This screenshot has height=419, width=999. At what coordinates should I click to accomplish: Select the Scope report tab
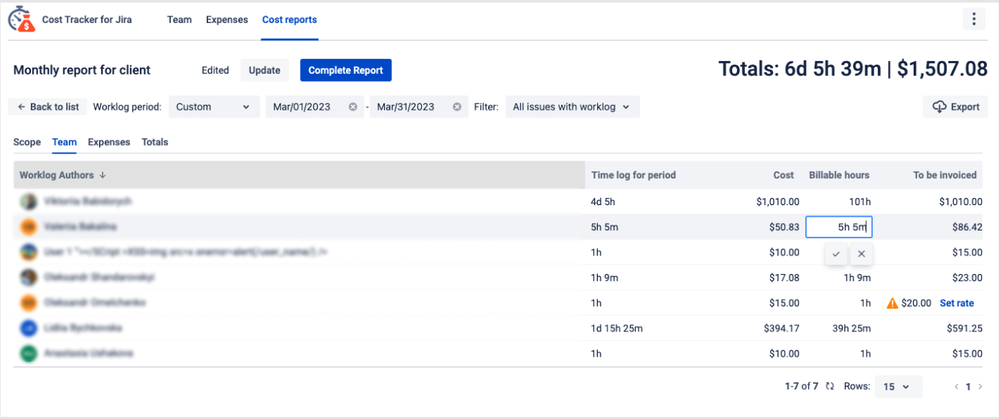[27, 142]
